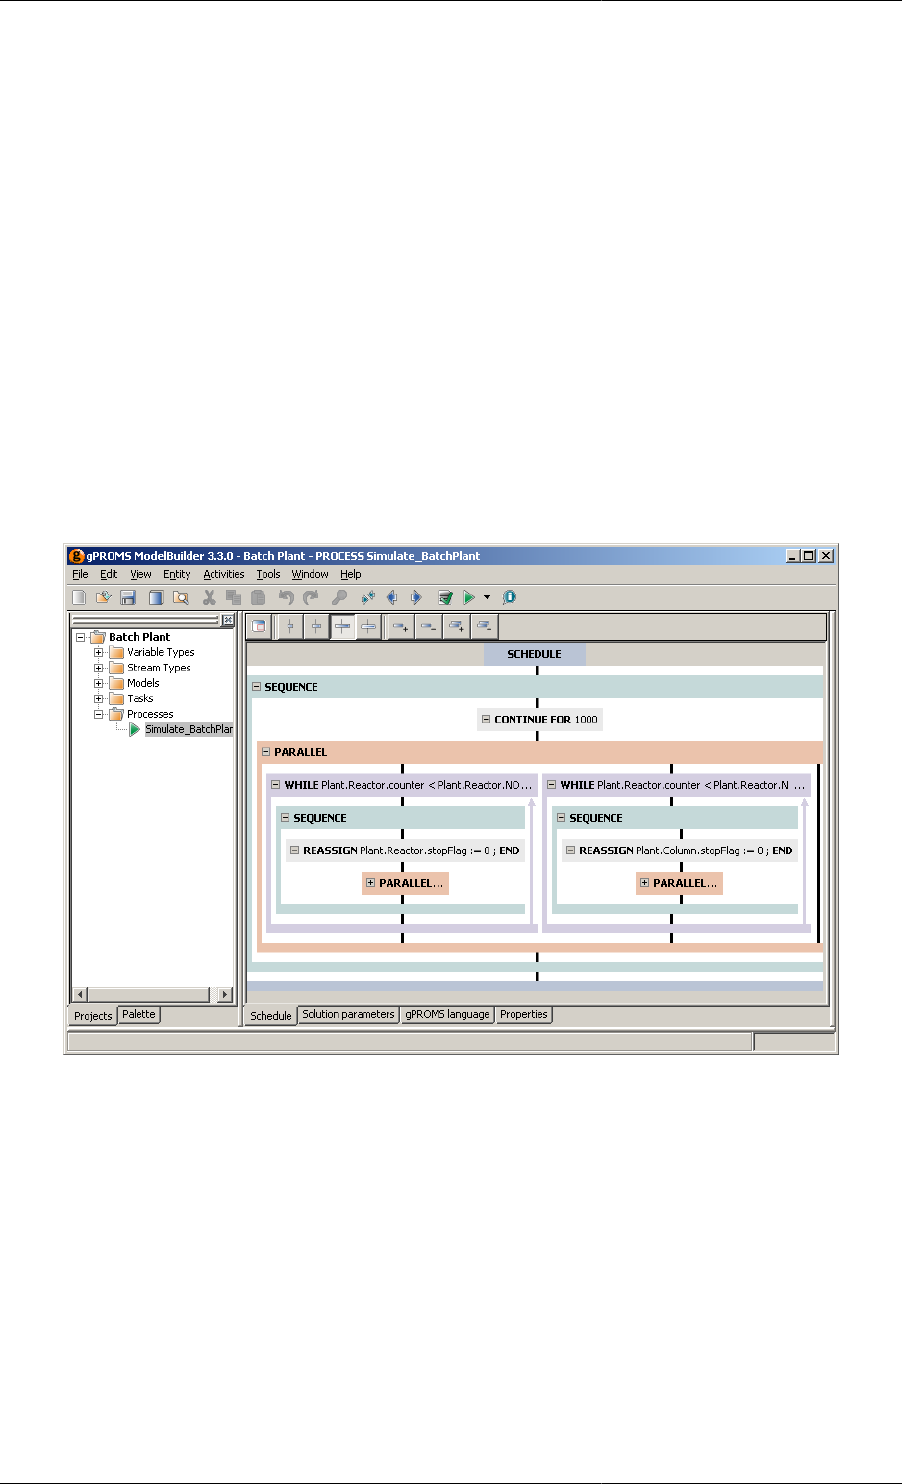Click the Paste clipboard icon
Screen dimensions: 902x1484
258,598
